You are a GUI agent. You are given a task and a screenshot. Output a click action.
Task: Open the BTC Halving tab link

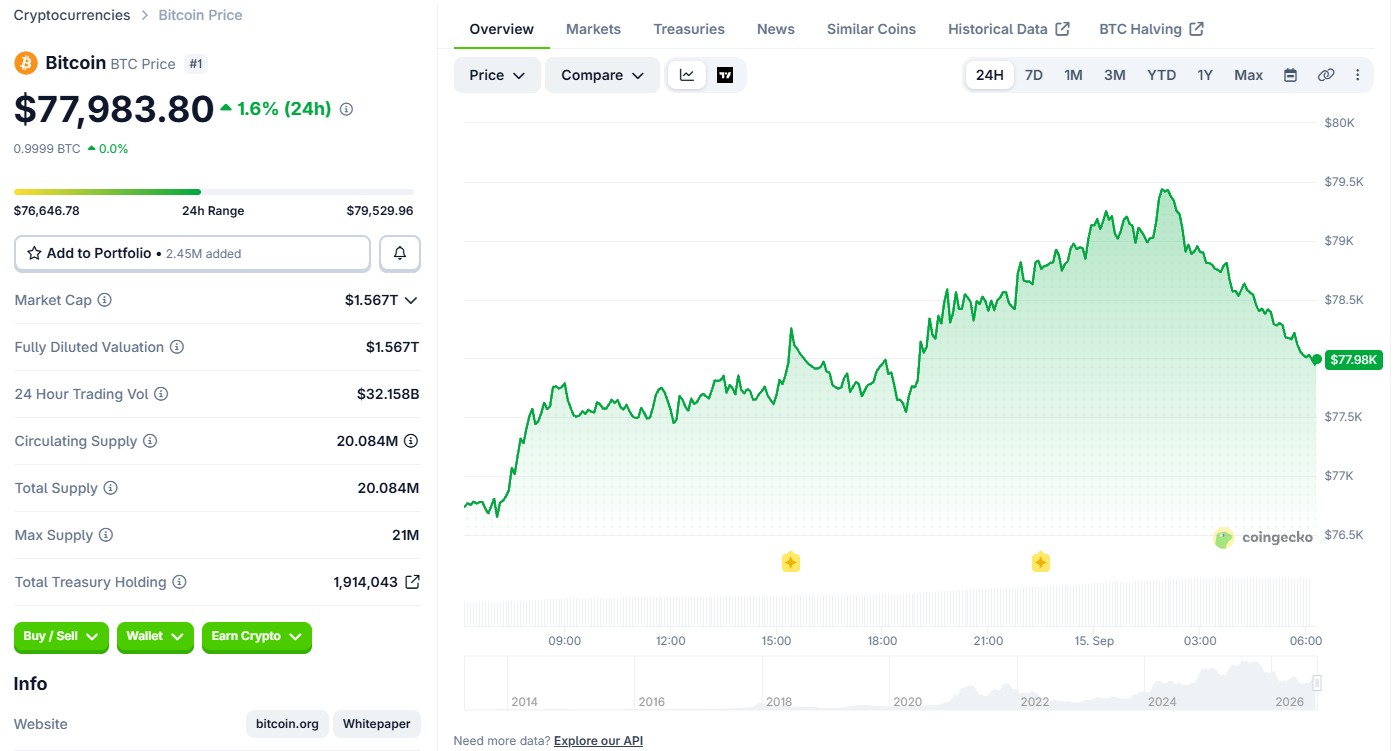click(1151, 29)
